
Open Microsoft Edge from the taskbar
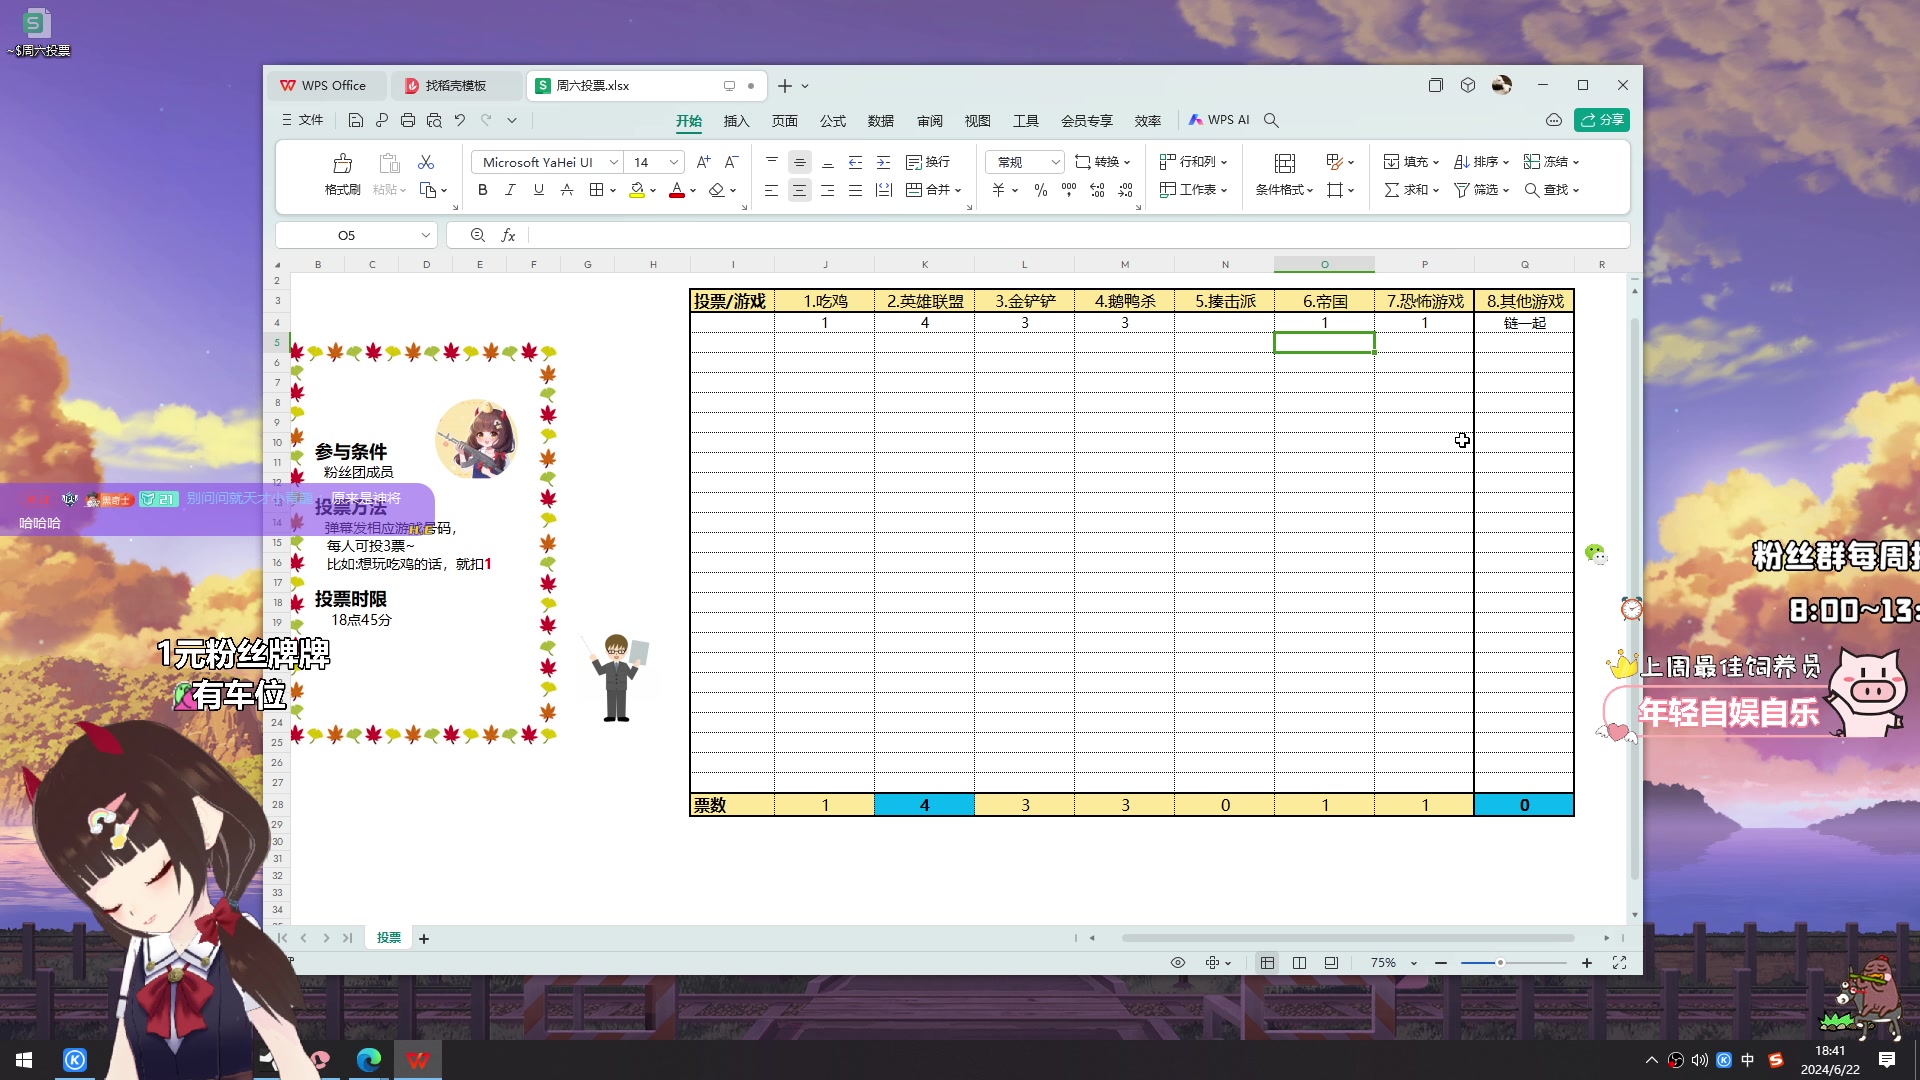click(369, 1060)
